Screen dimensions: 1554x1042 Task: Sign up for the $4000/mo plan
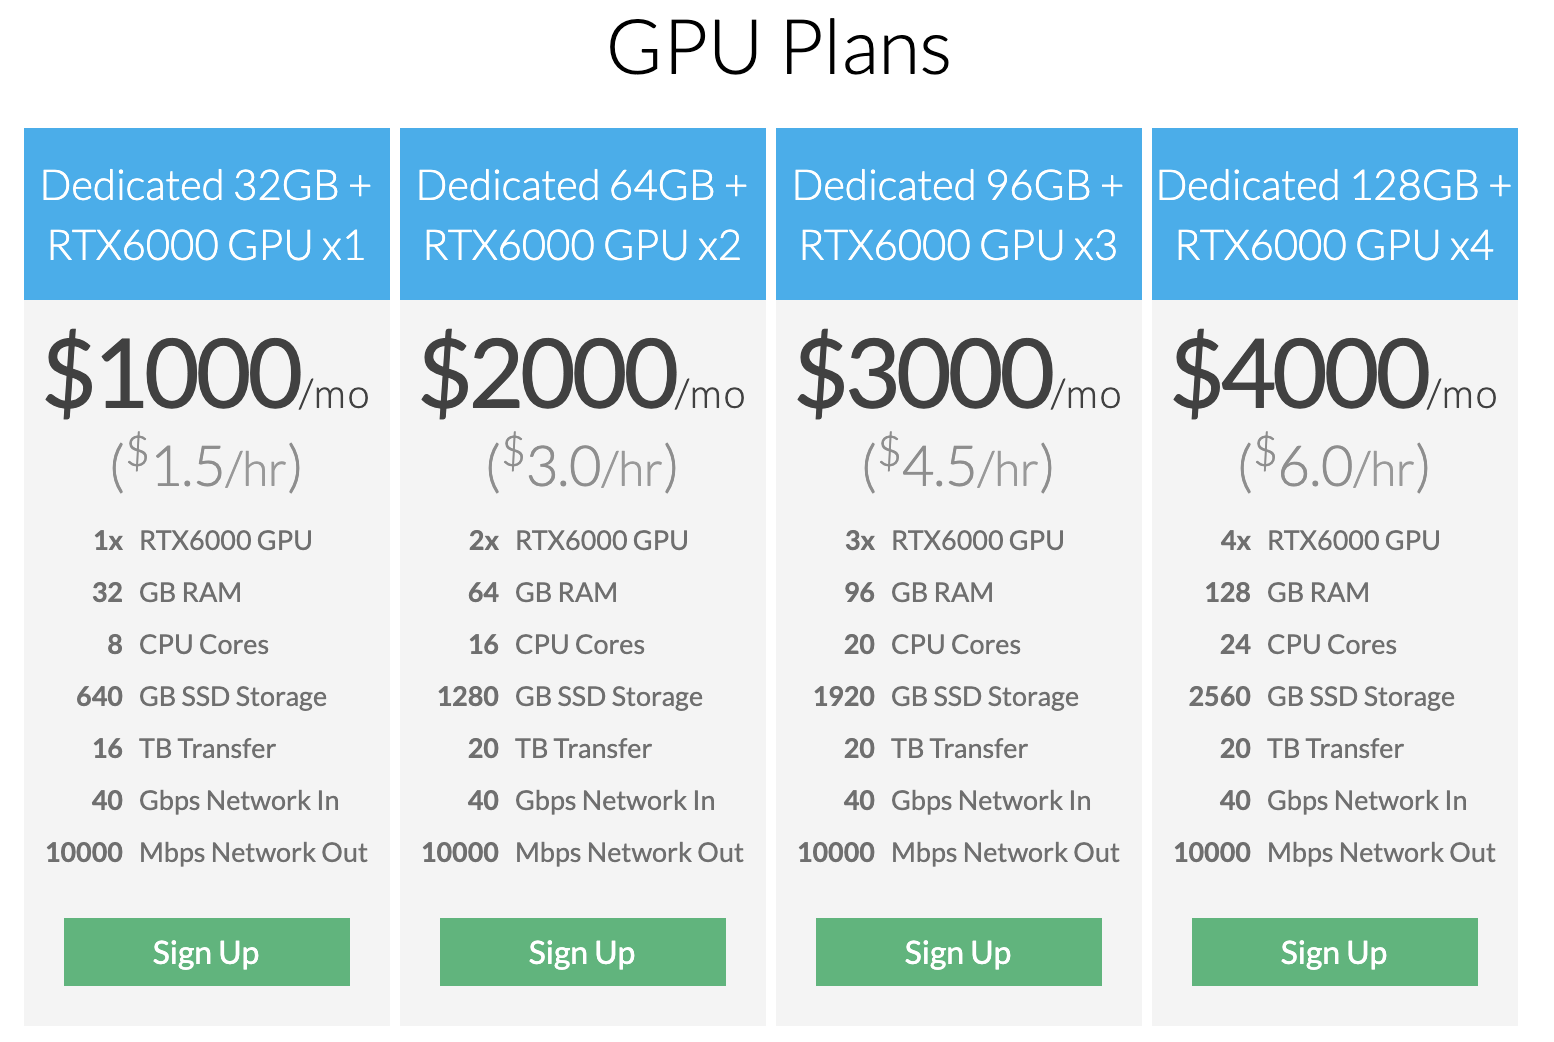(1334, 952)
